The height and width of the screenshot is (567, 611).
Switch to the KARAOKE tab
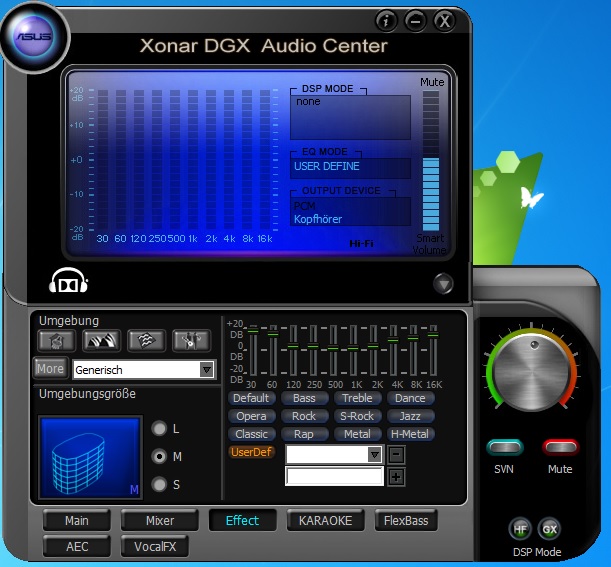(x=325, y=520)
